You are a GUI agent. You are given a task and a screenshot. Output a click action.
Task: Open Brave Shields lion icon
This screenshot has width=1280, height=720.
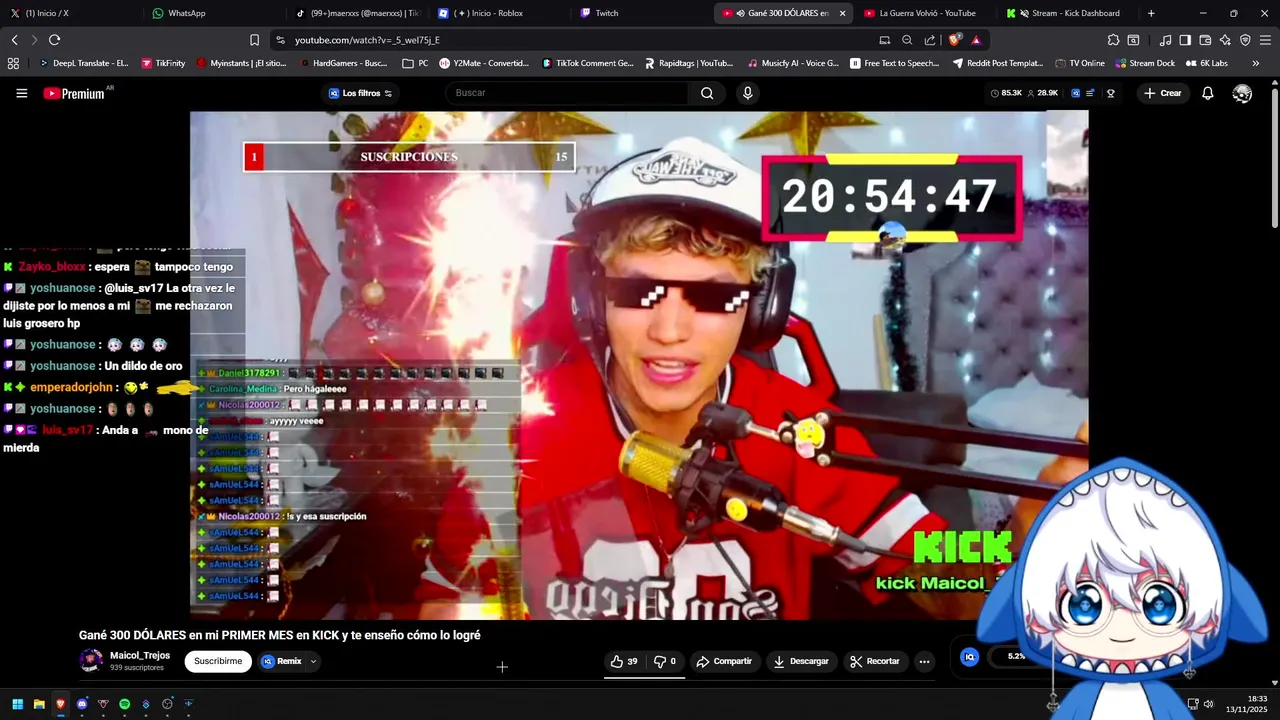click(x=955, y=40)
